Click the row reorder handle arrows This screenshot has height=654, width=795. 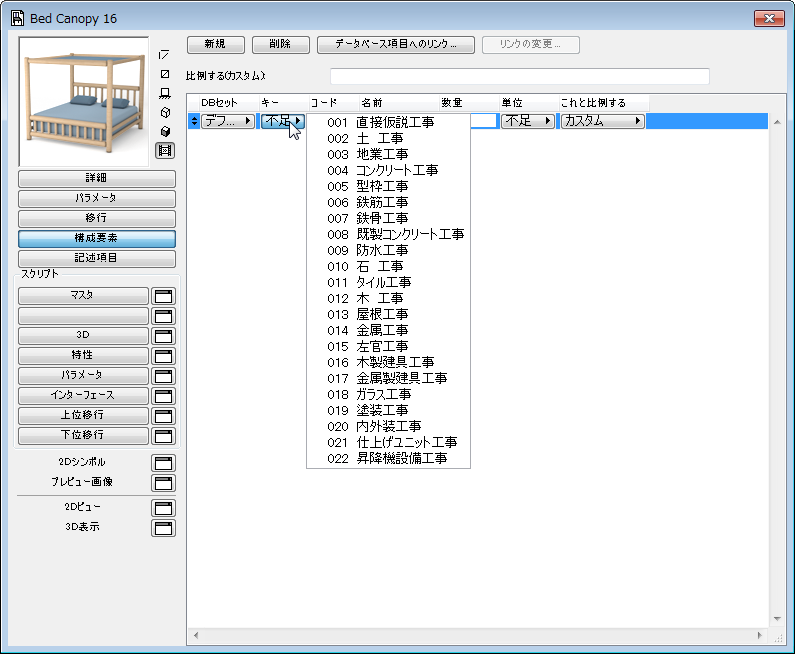[x=194, y=121]
